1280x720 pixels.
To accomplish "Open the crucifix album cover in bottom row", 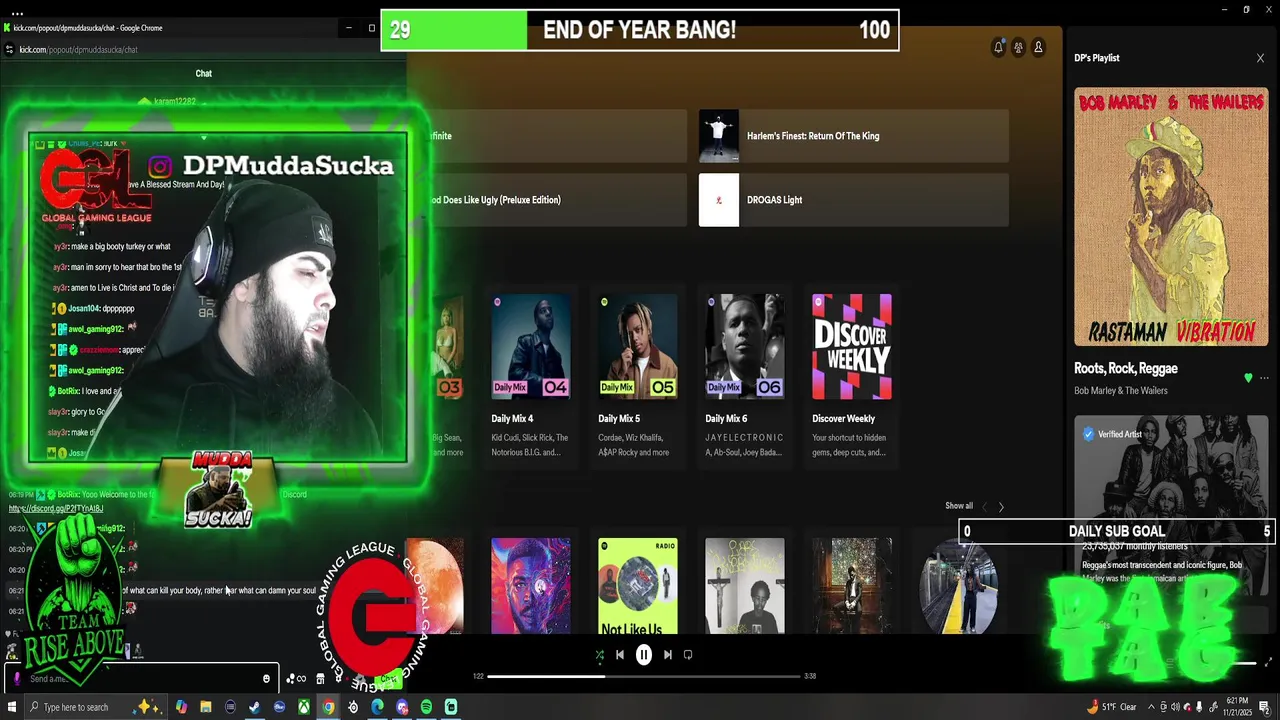I will pos(745,586).
